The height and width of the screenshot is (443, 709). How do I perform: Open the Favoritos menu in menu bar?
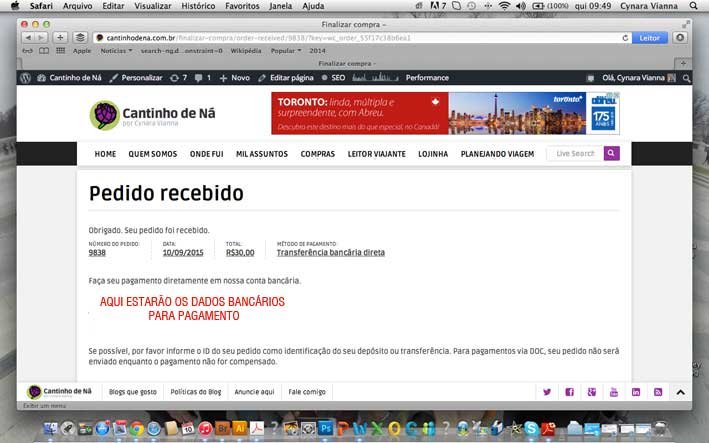click(242, 6)
